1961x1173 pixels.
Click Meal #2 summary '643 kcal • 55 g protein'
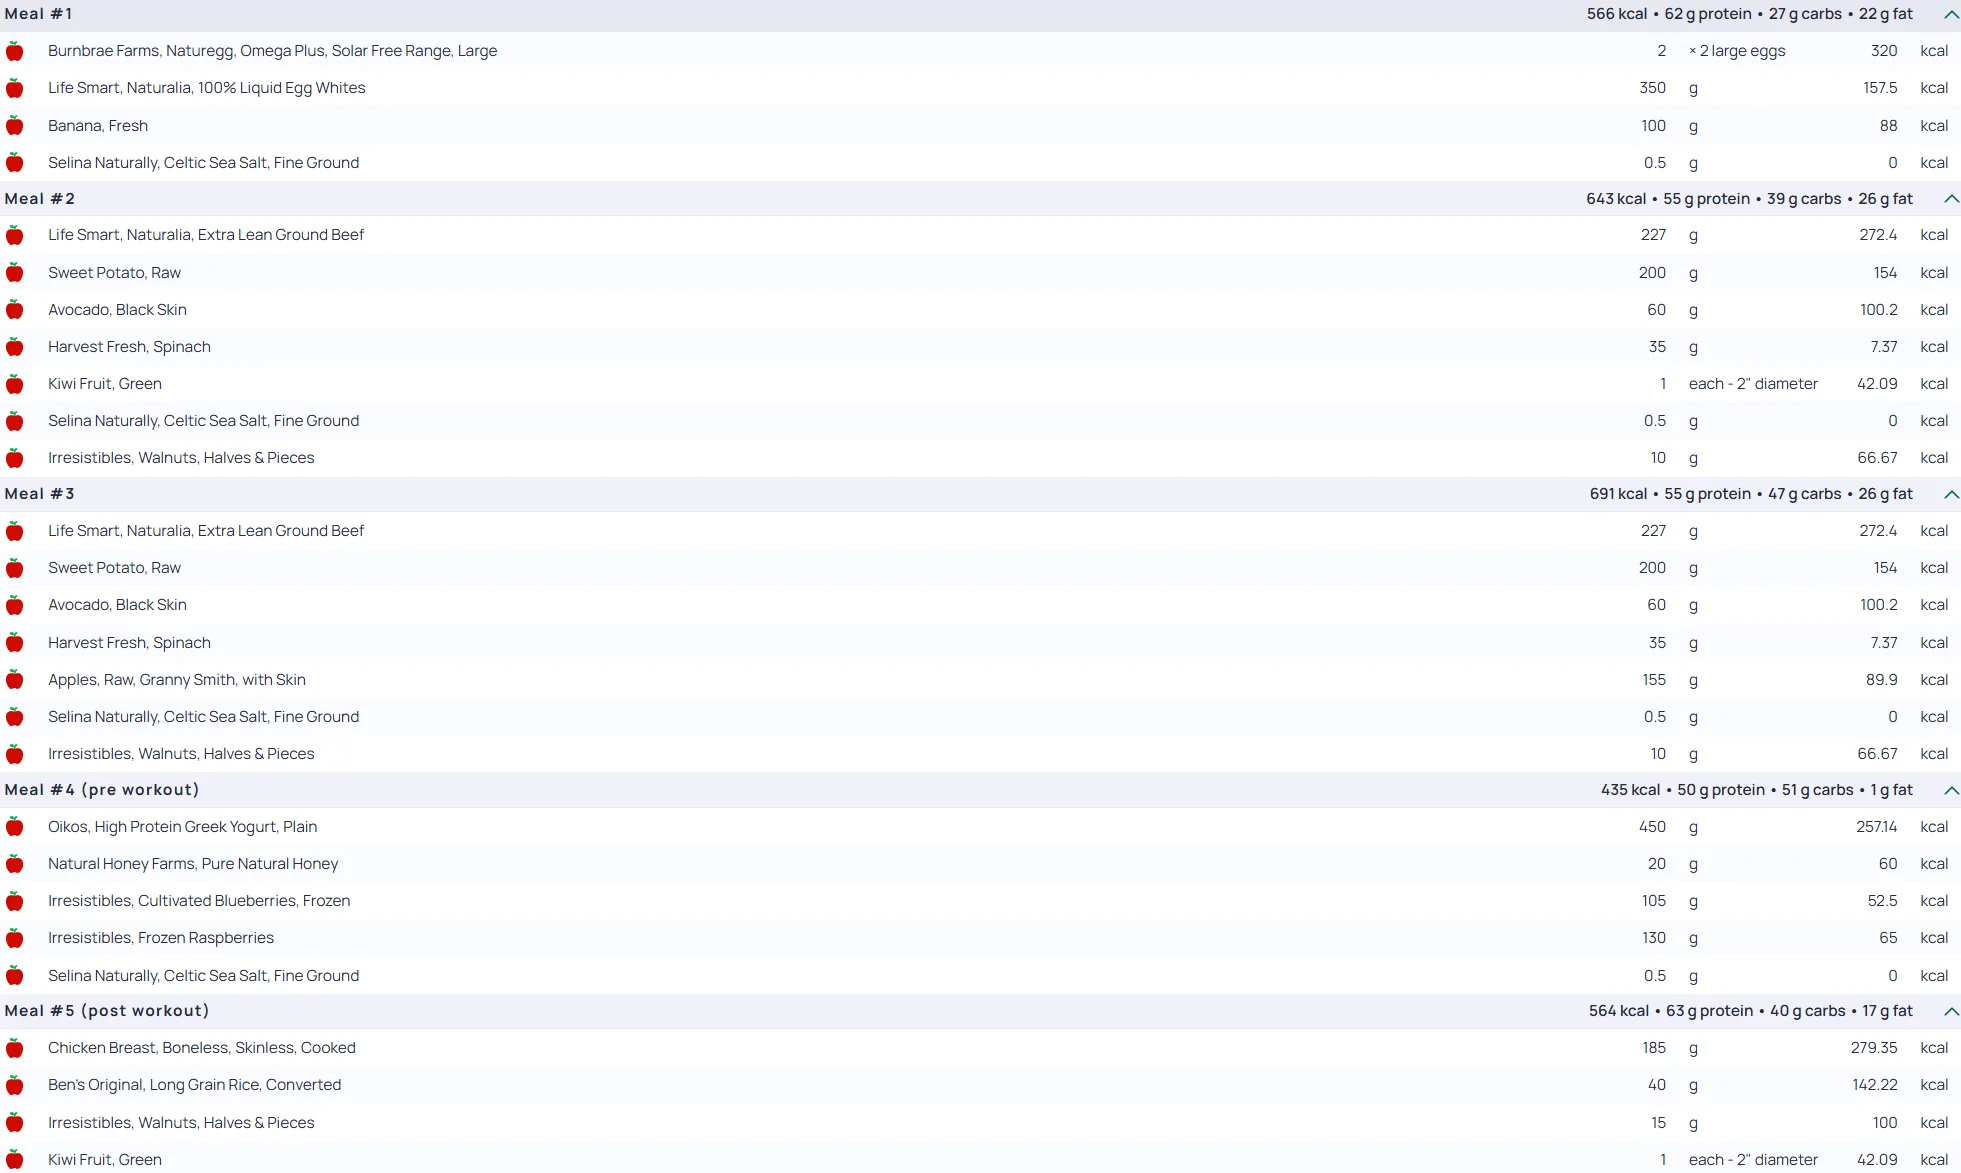point(1667,199)
